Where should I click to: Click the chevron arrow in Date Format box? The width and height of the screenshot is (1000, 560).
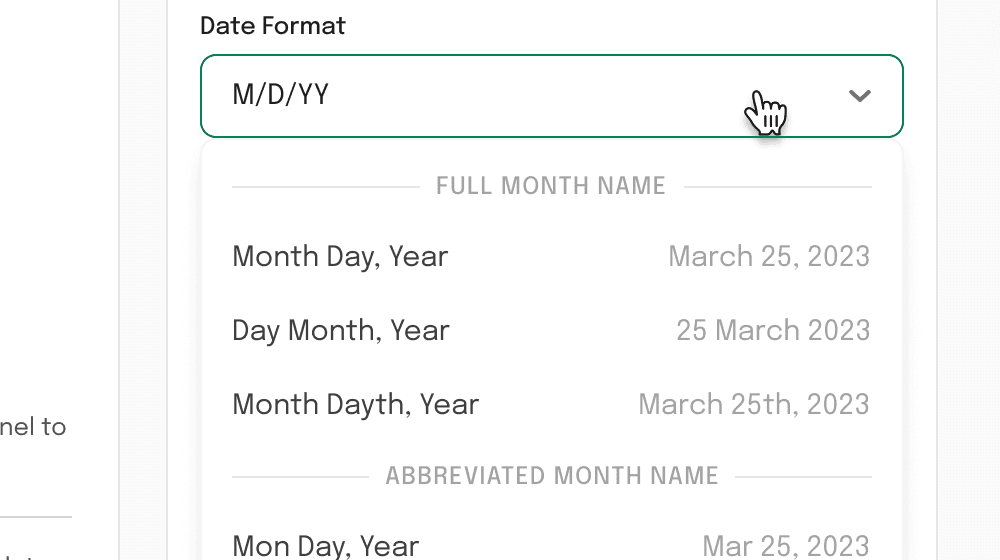860,96
